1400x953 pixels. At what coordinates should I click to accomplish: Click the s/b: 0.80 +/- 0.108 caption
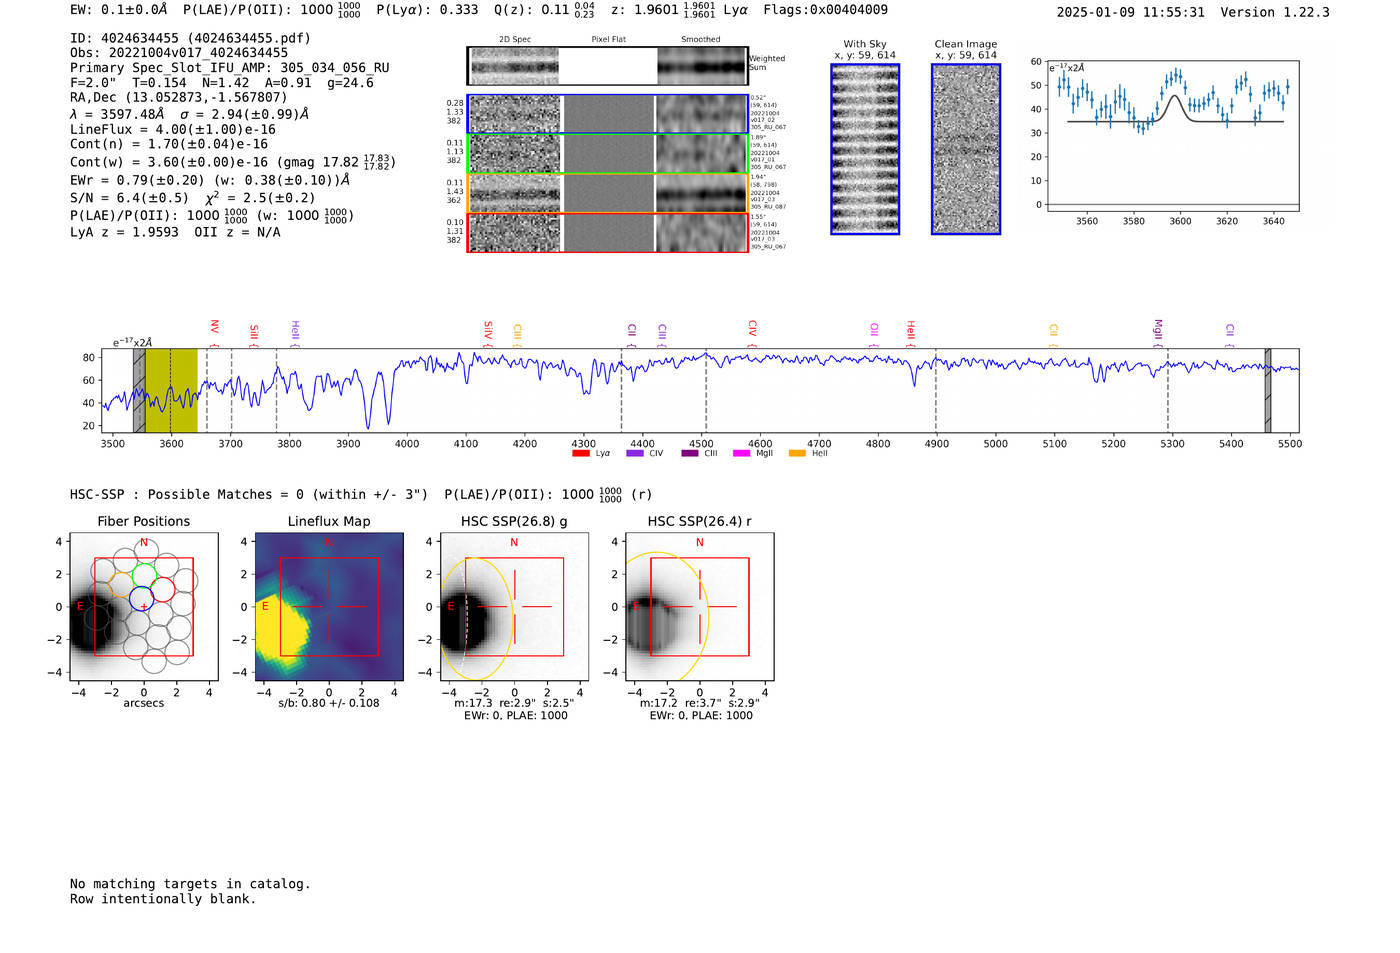pos(329,703)
